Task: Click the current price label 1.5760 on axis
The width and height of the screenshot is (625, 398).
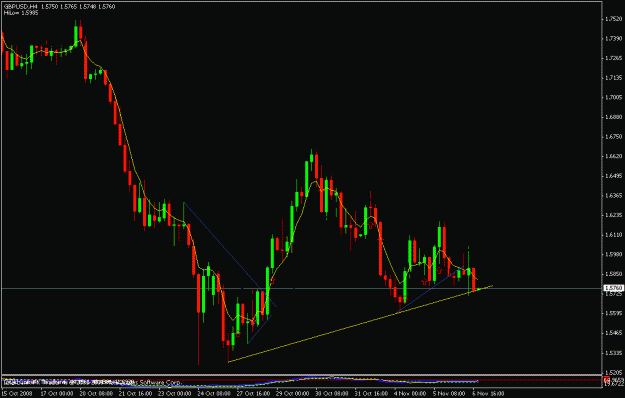Action: point(613,288)
